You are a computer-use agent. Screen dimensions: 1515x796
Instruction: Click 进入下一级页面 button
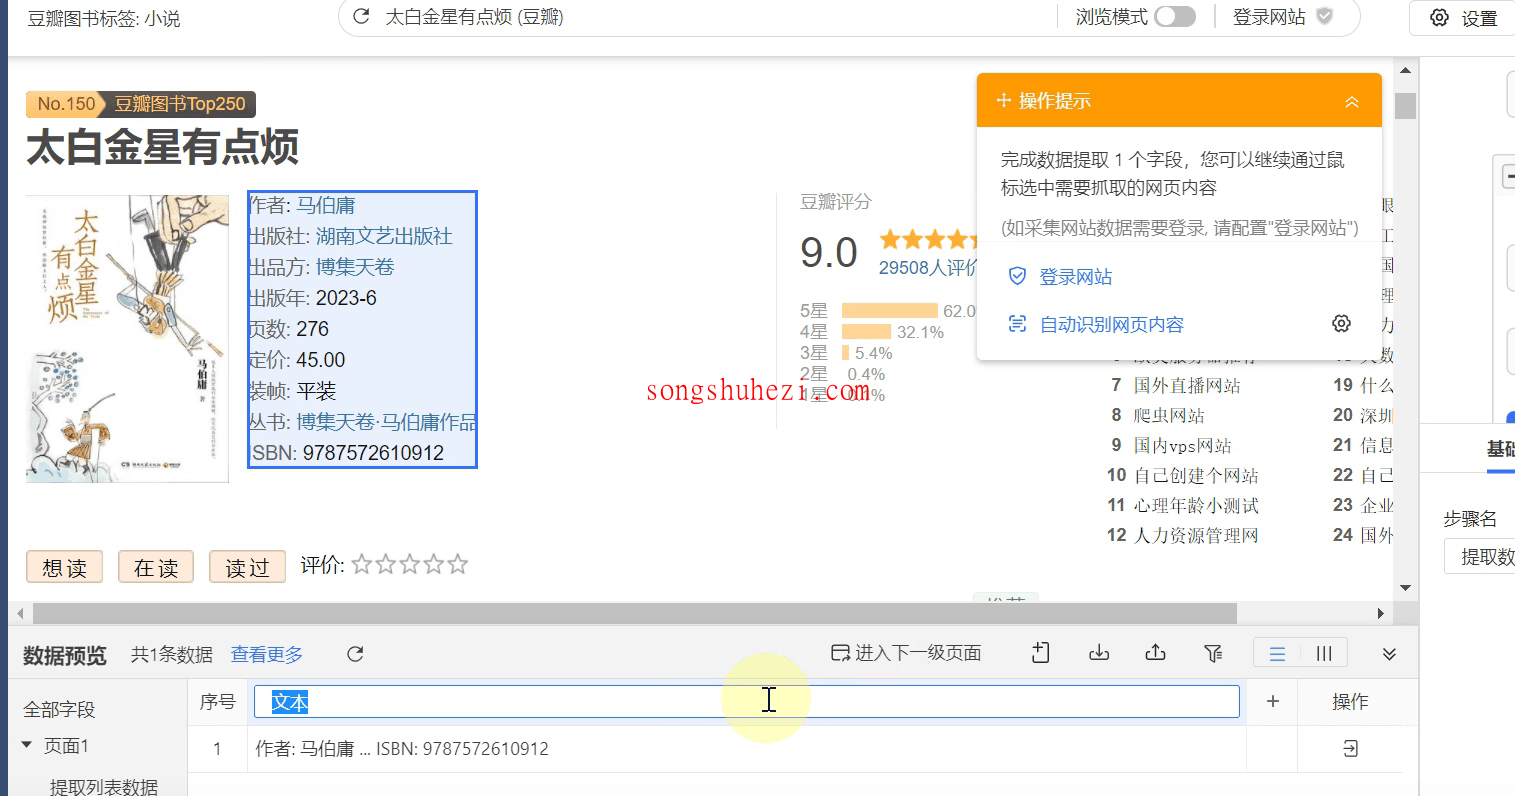tap(906, 653)
